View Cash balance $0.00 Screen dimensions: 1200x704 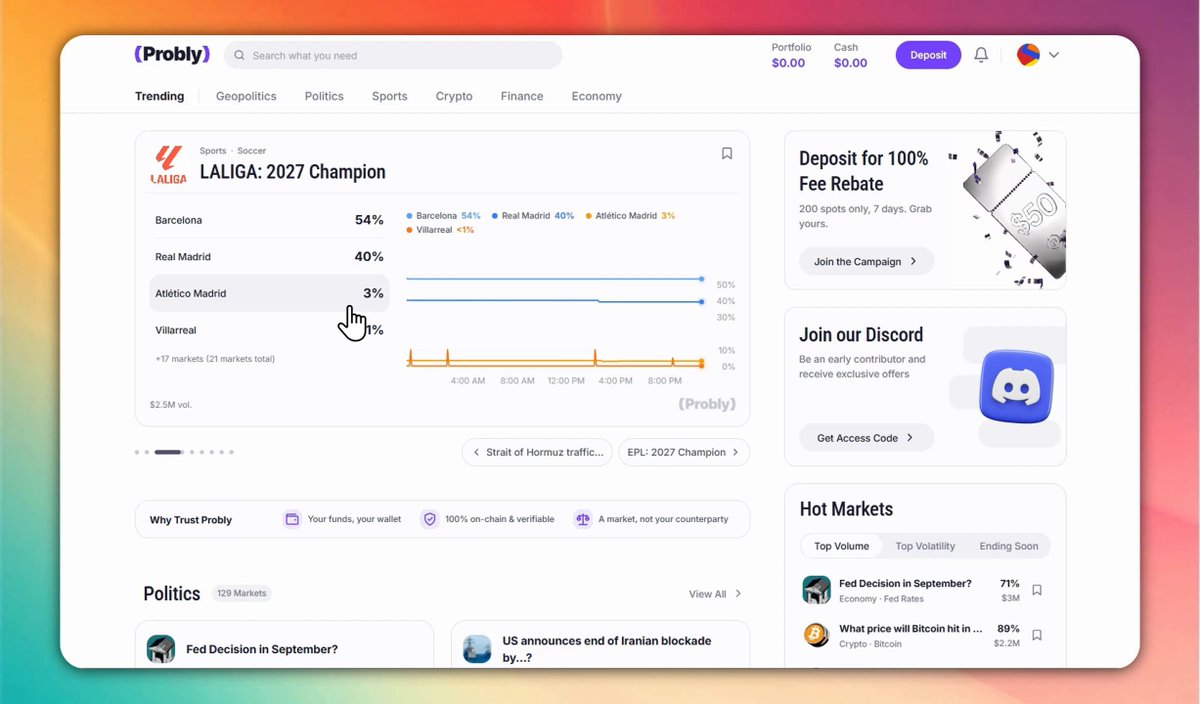click(x=850, y=55)
